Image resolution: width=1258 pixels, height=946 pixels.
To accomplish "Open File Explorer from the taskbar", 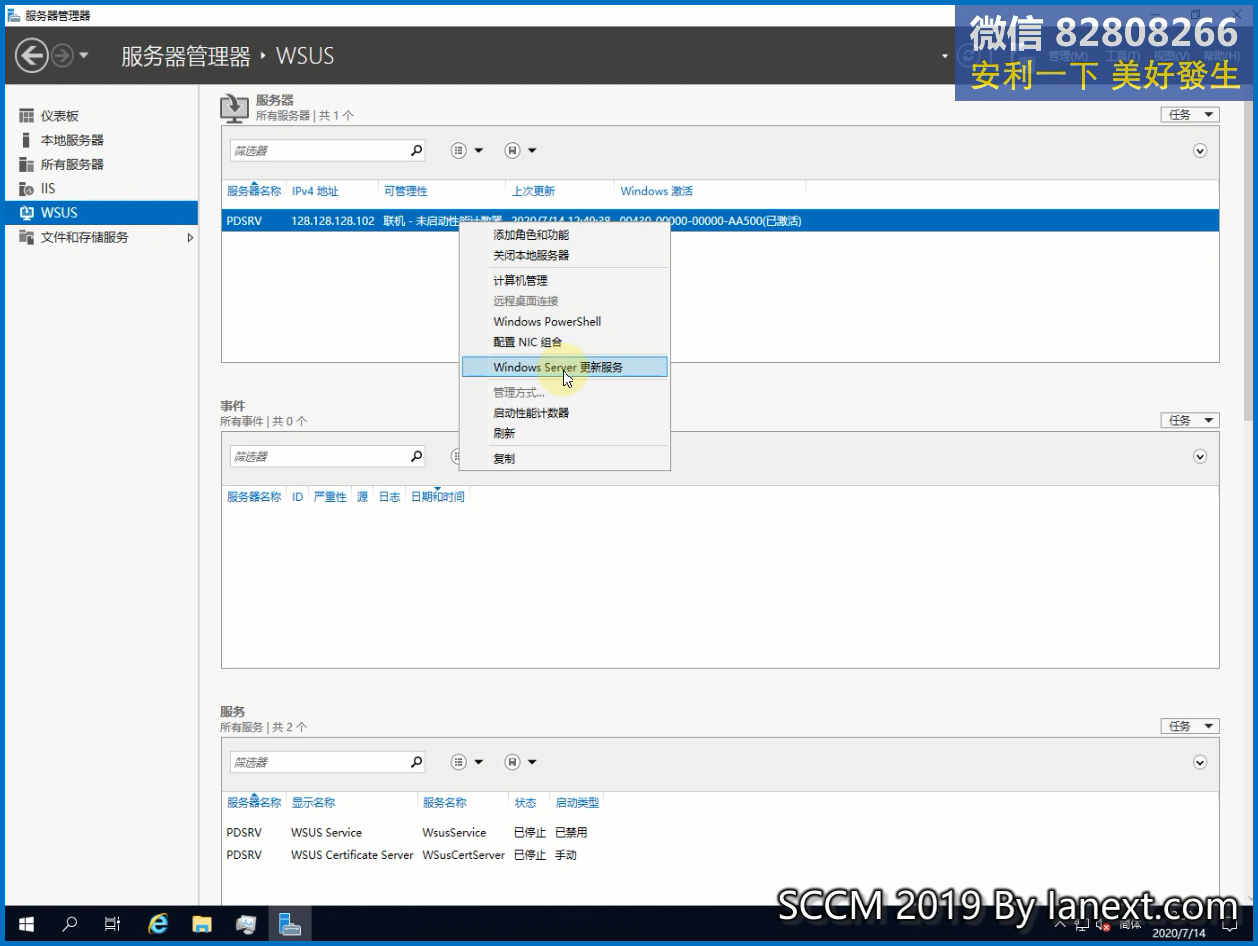I will (x=202, y=925).
